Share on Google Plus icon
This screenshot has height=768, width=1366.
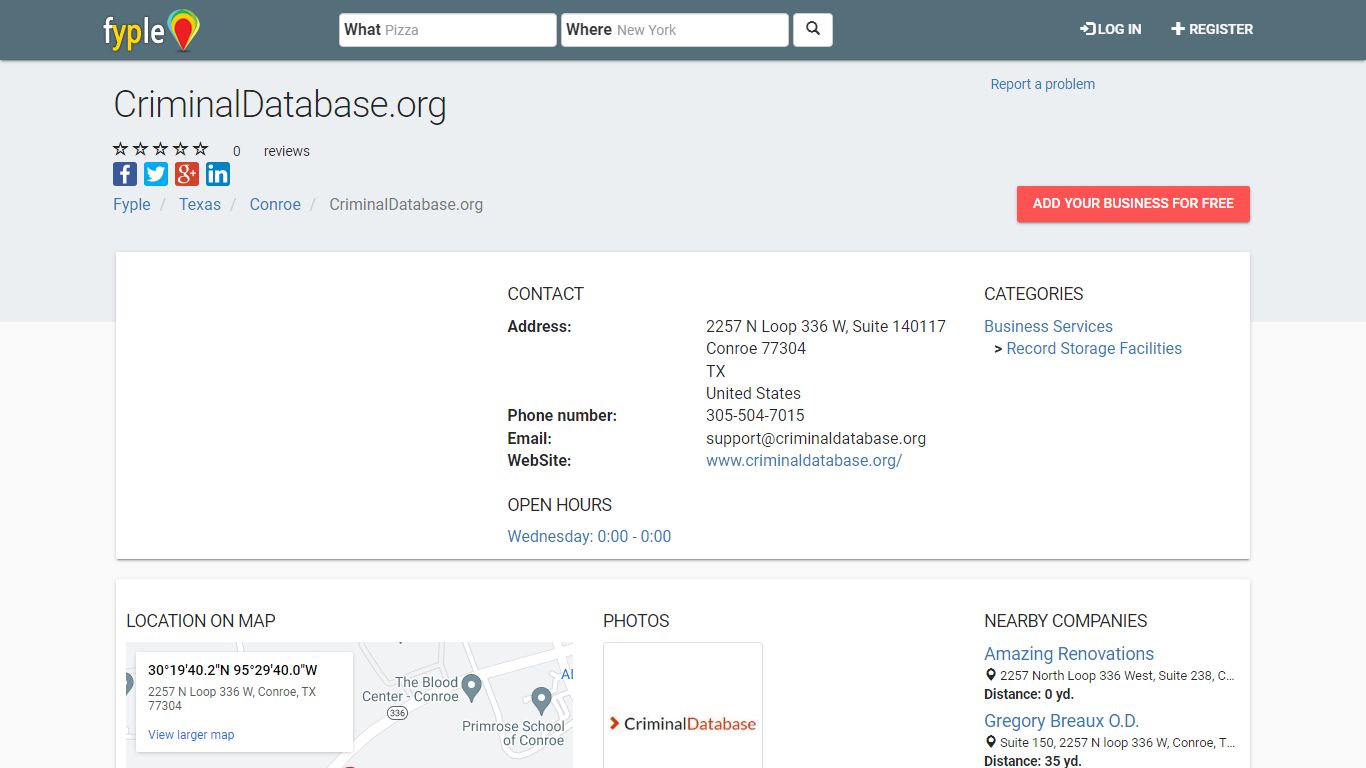pos(187,174)
